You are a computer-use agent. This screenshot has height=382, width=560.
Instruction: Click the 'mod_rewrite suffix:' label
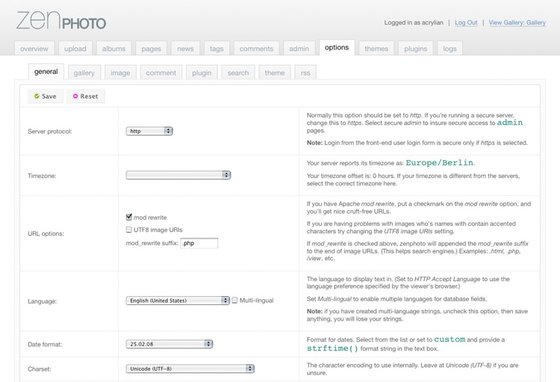(x=152, y=243)
